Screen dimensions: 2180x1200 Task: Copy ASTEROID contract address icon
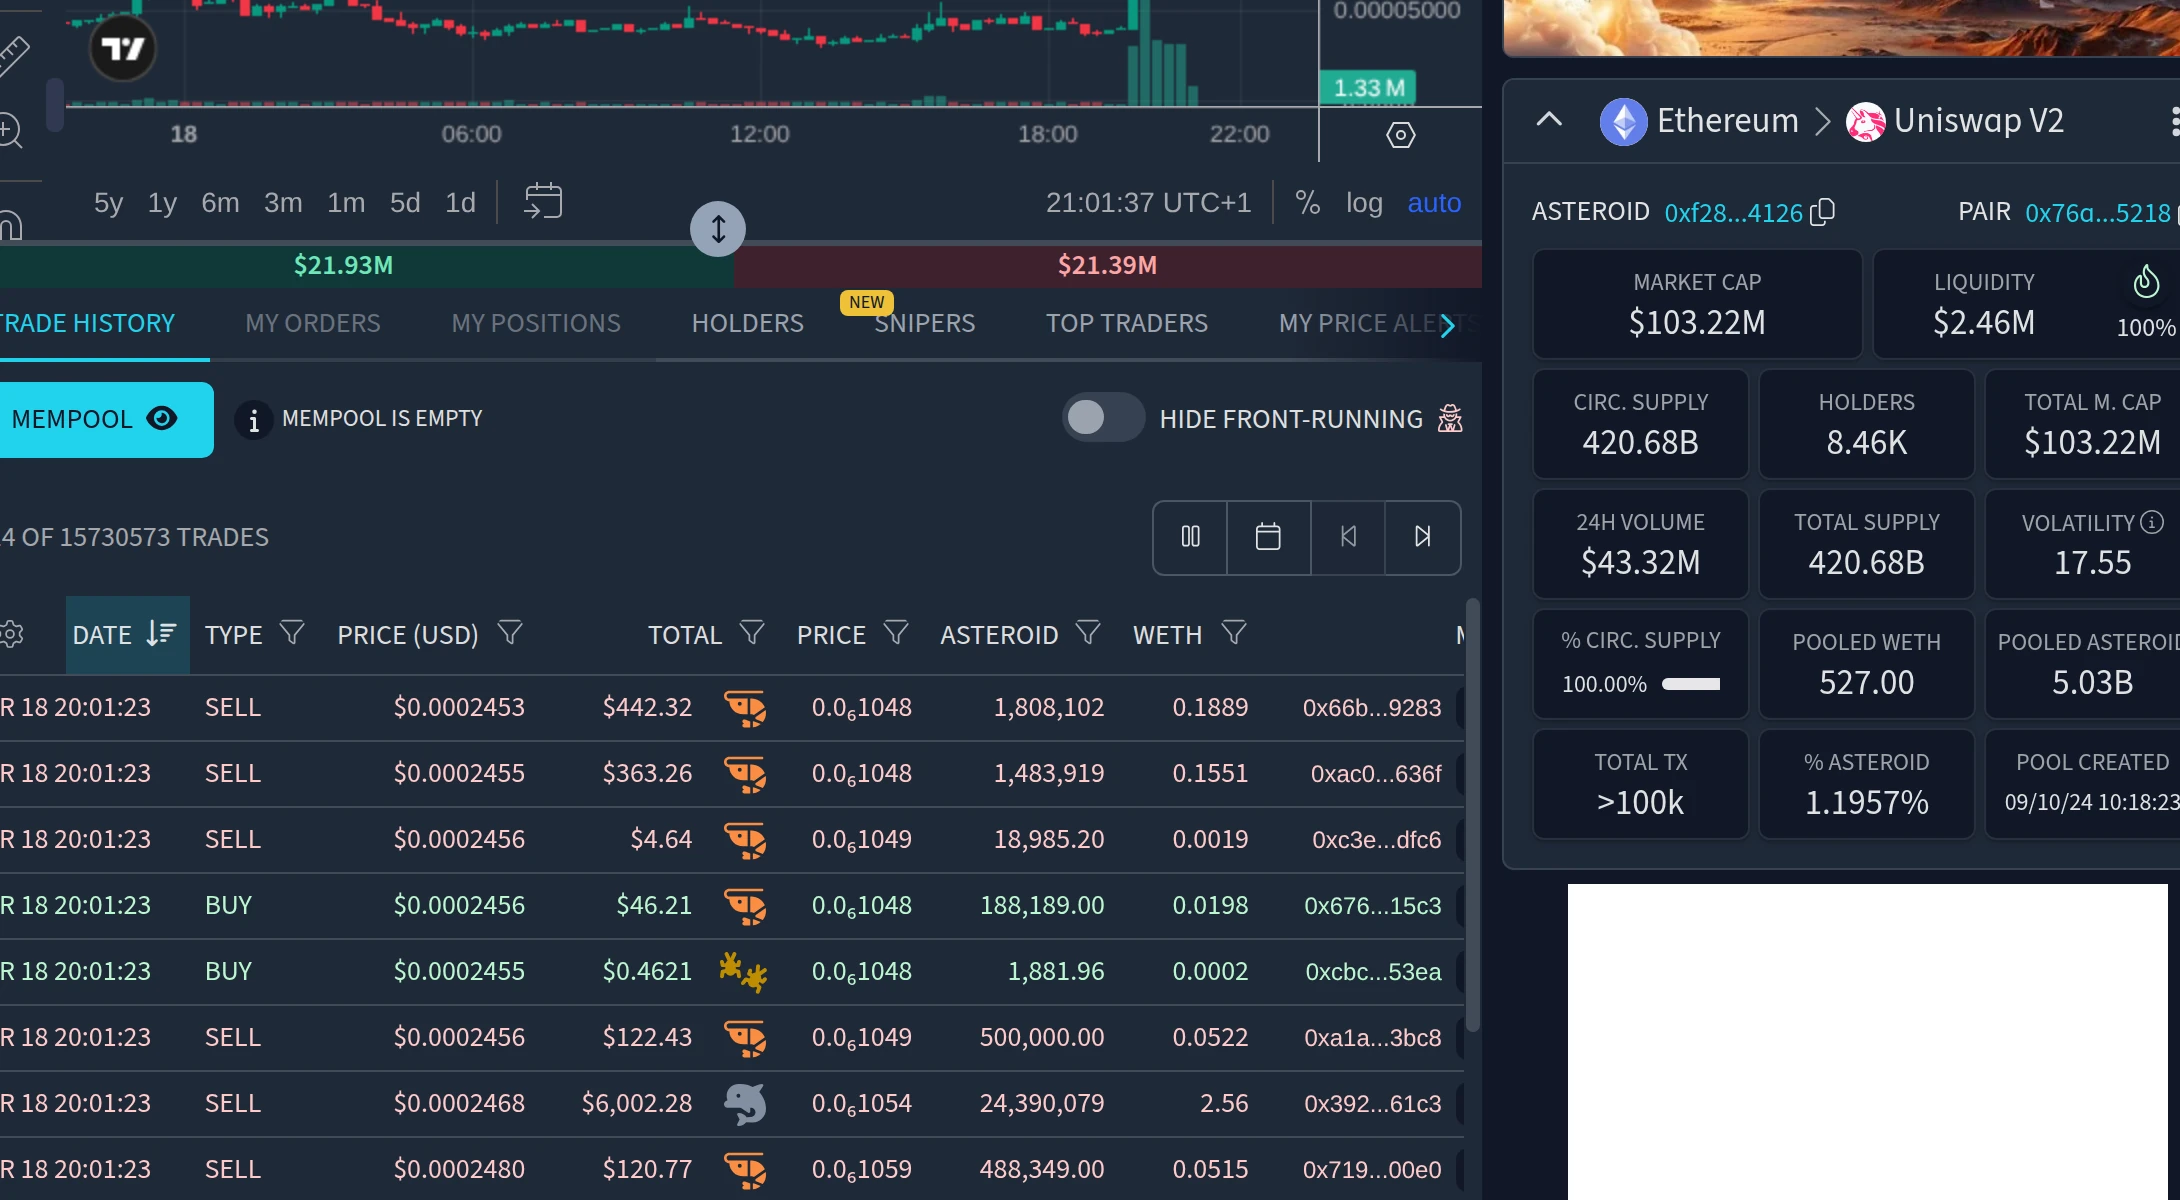tap(1822, 212)
